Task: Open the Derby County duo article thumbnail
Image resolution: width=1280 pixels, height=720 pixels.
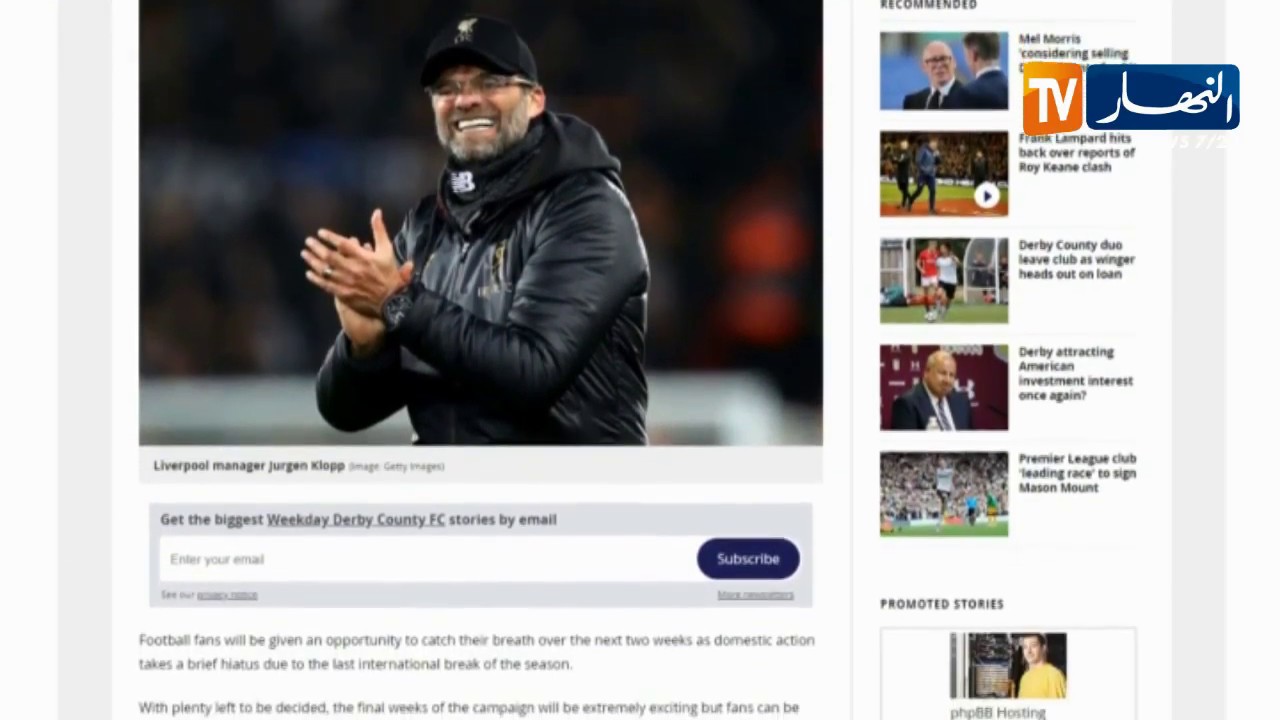Action: 944,281
